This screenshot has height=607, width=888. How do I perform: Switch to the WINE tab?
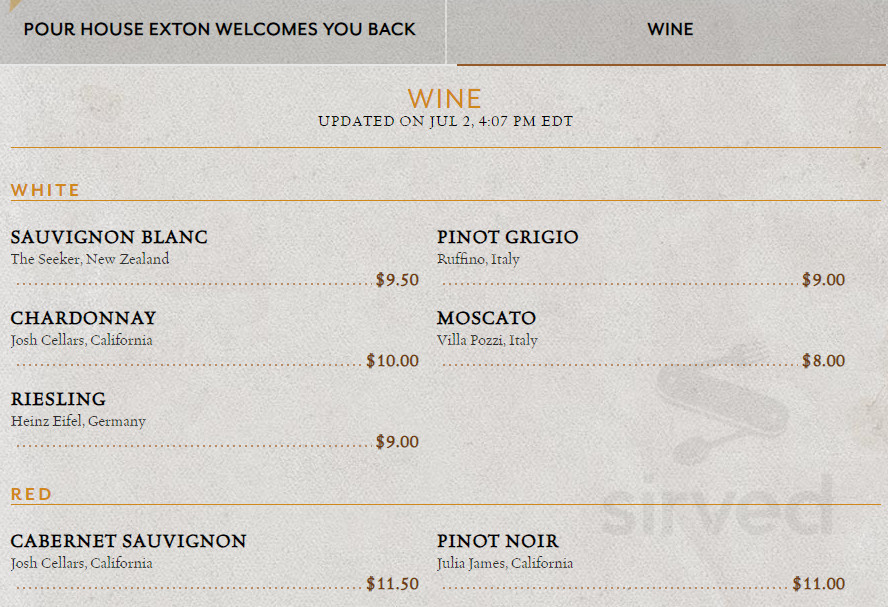tap(669, 29)
